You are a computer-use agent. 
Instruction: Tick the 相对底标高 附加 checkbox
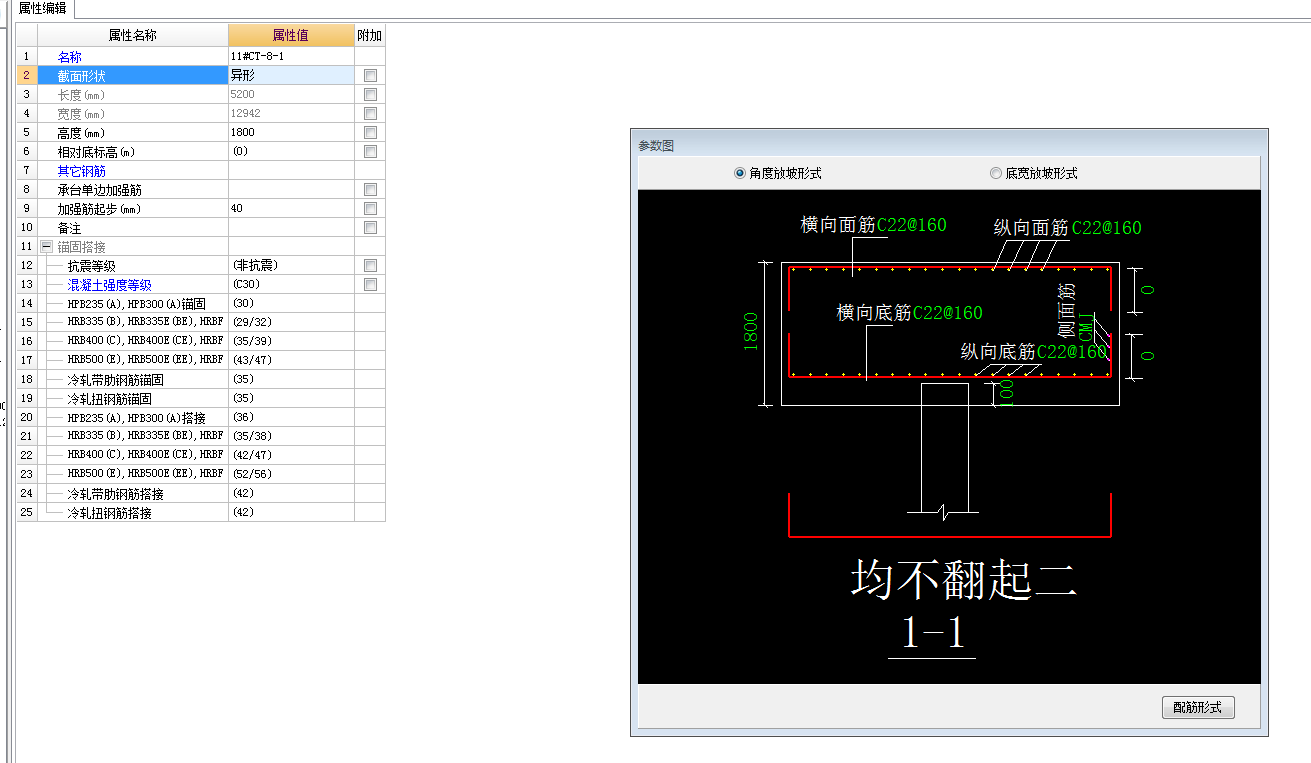pos(370,151)
